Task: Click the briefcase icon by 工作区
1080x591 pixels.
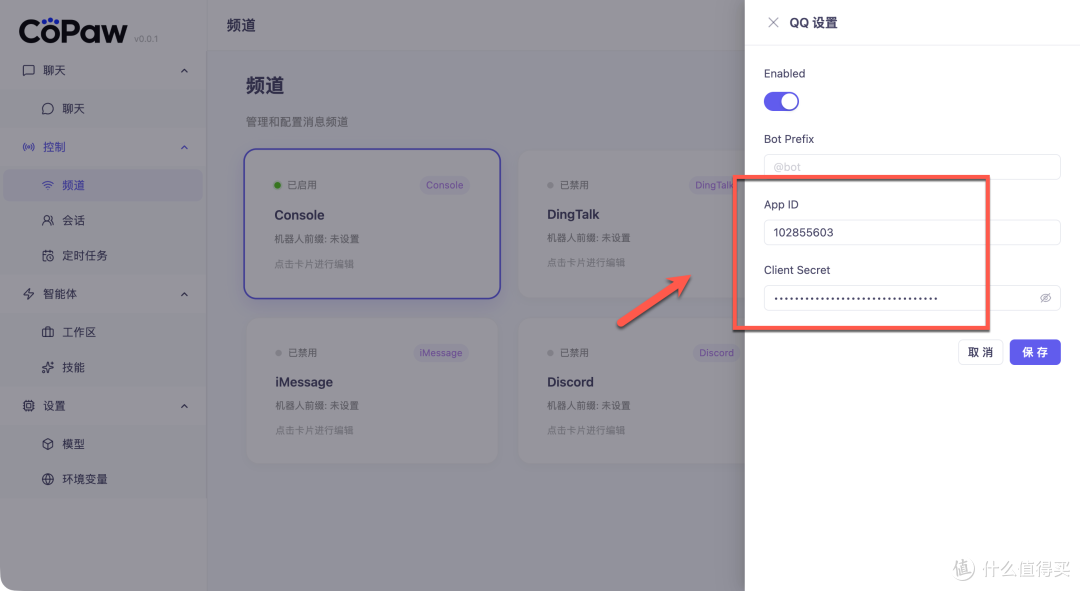Action: pyautogui.click(x=48, y=332)
